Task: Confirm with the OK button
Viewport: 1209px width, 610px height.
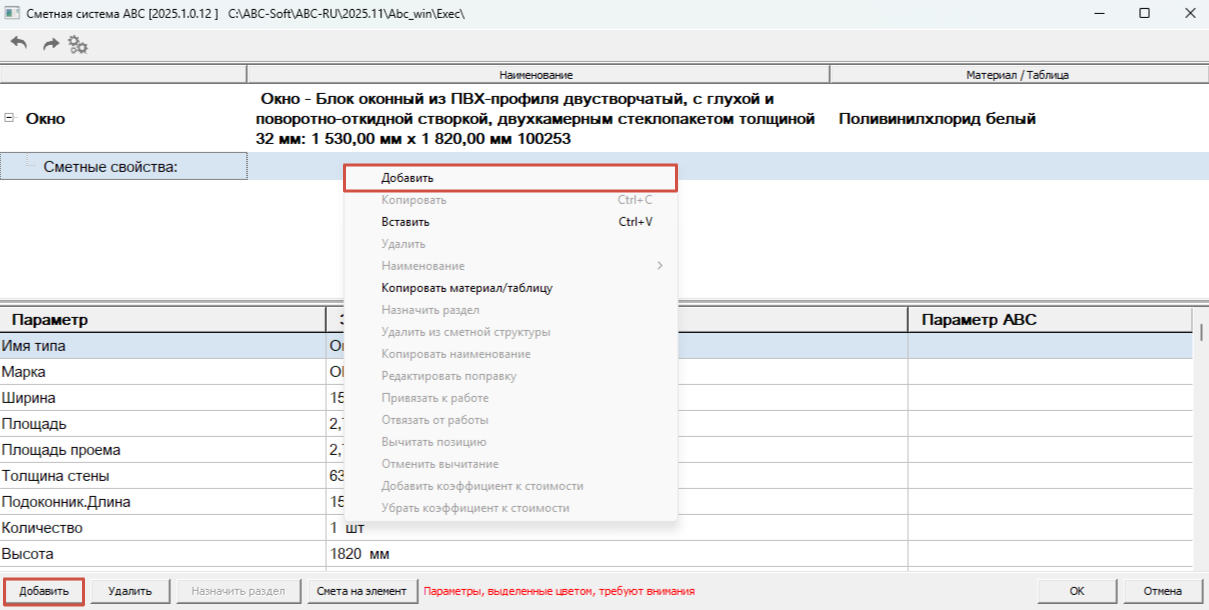Action: tap(1077, 591)
